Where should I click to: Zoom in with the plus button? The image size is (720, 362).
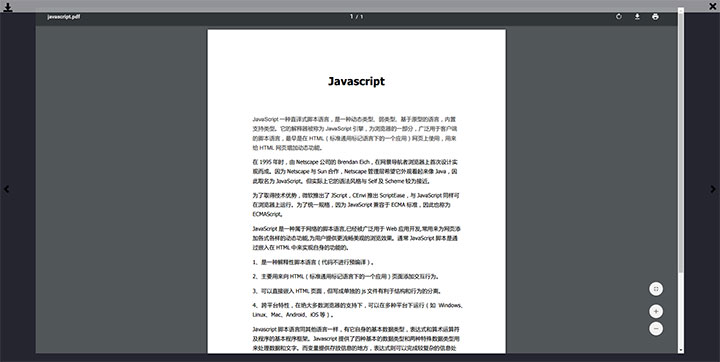point(656,311)
